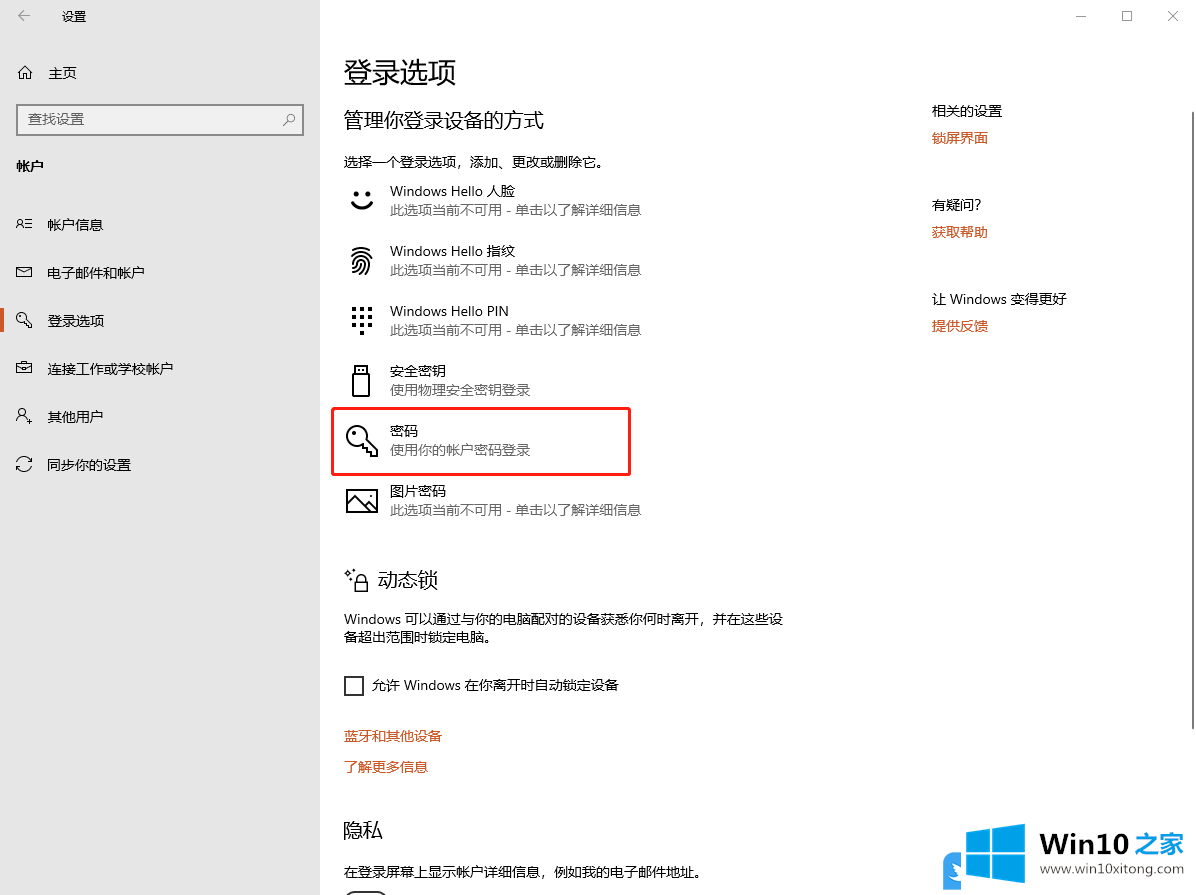Click the 使用你的帐户密码登录 description text
1196x895 pixels.
click(460, 450)
